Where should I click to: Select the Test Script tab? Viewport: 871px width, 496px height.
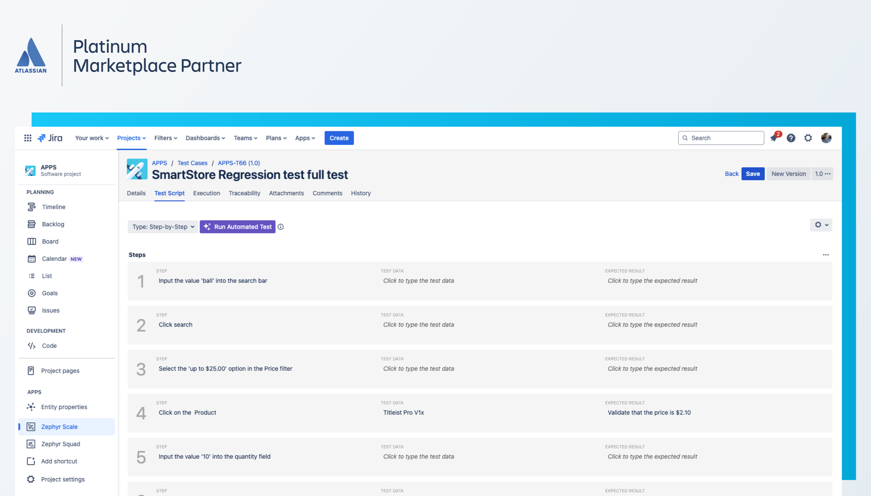click(x=169, y=193)
